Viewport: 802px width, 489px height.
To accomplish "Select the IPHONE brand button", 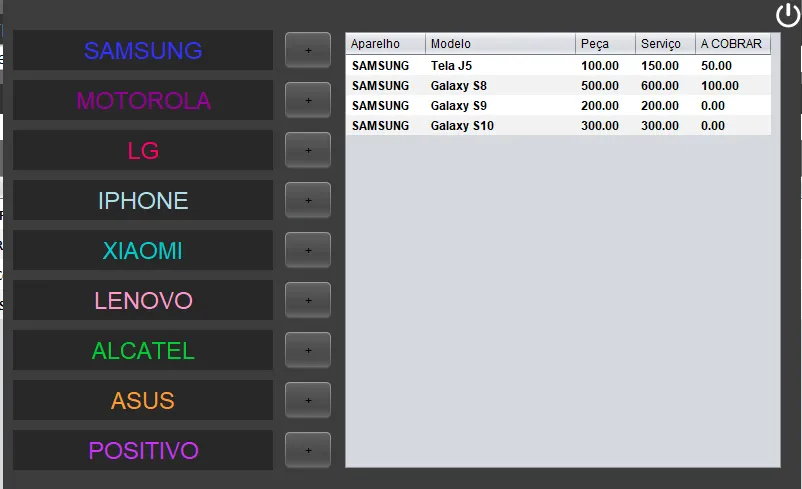I will pos(143,200).
